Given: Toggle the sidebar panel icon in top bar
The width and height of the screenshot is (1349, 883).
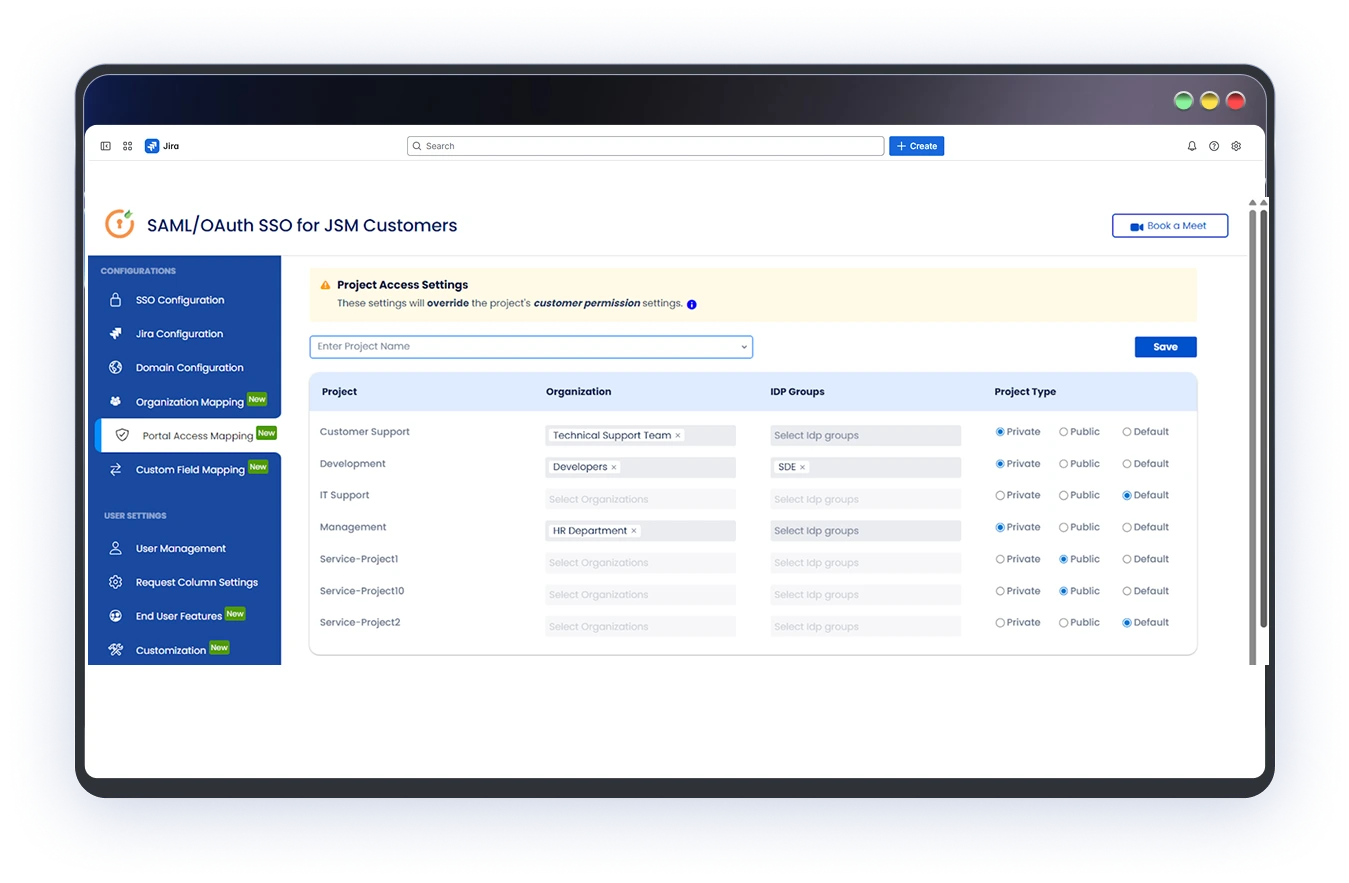Looking at the screenshot, I should (x=106, y=146).
